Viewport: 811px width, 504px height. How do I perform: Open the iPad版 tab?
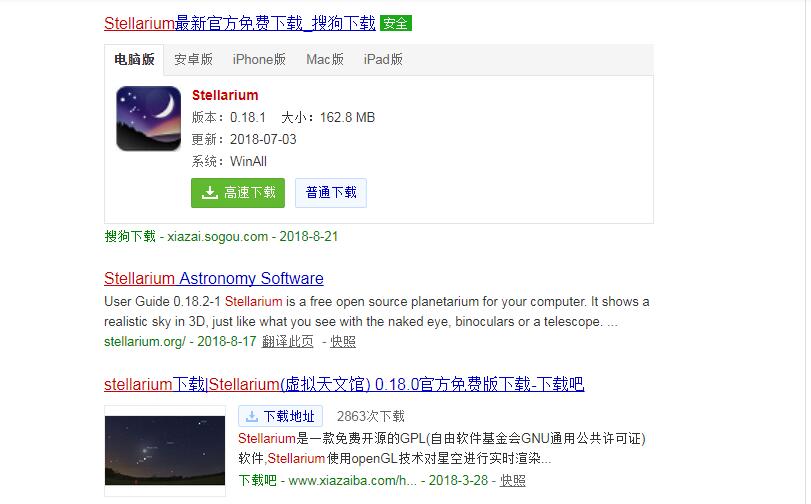pos(383,60)
